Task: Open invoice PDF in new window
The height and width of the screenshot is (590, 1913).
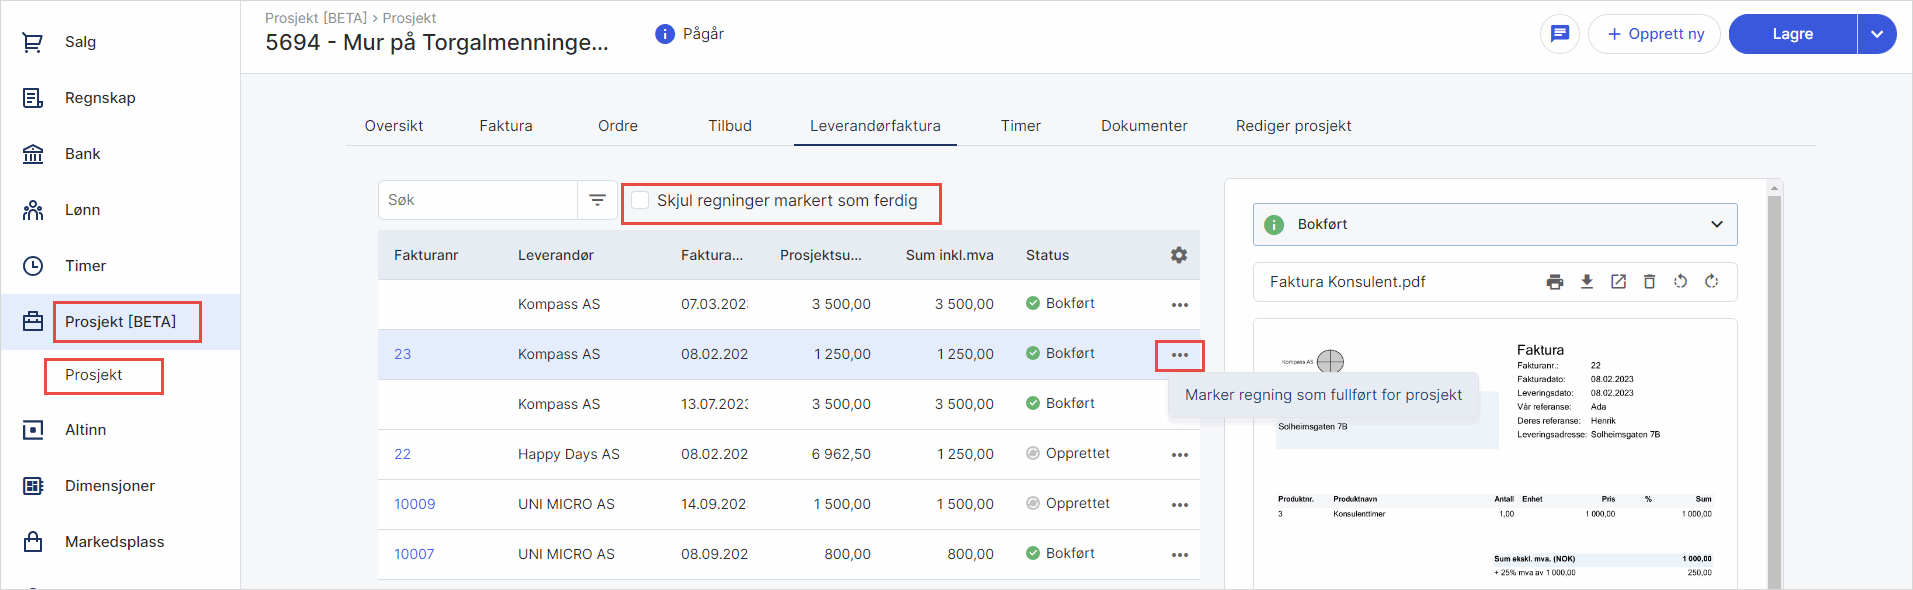Action: pos(1618,282)
